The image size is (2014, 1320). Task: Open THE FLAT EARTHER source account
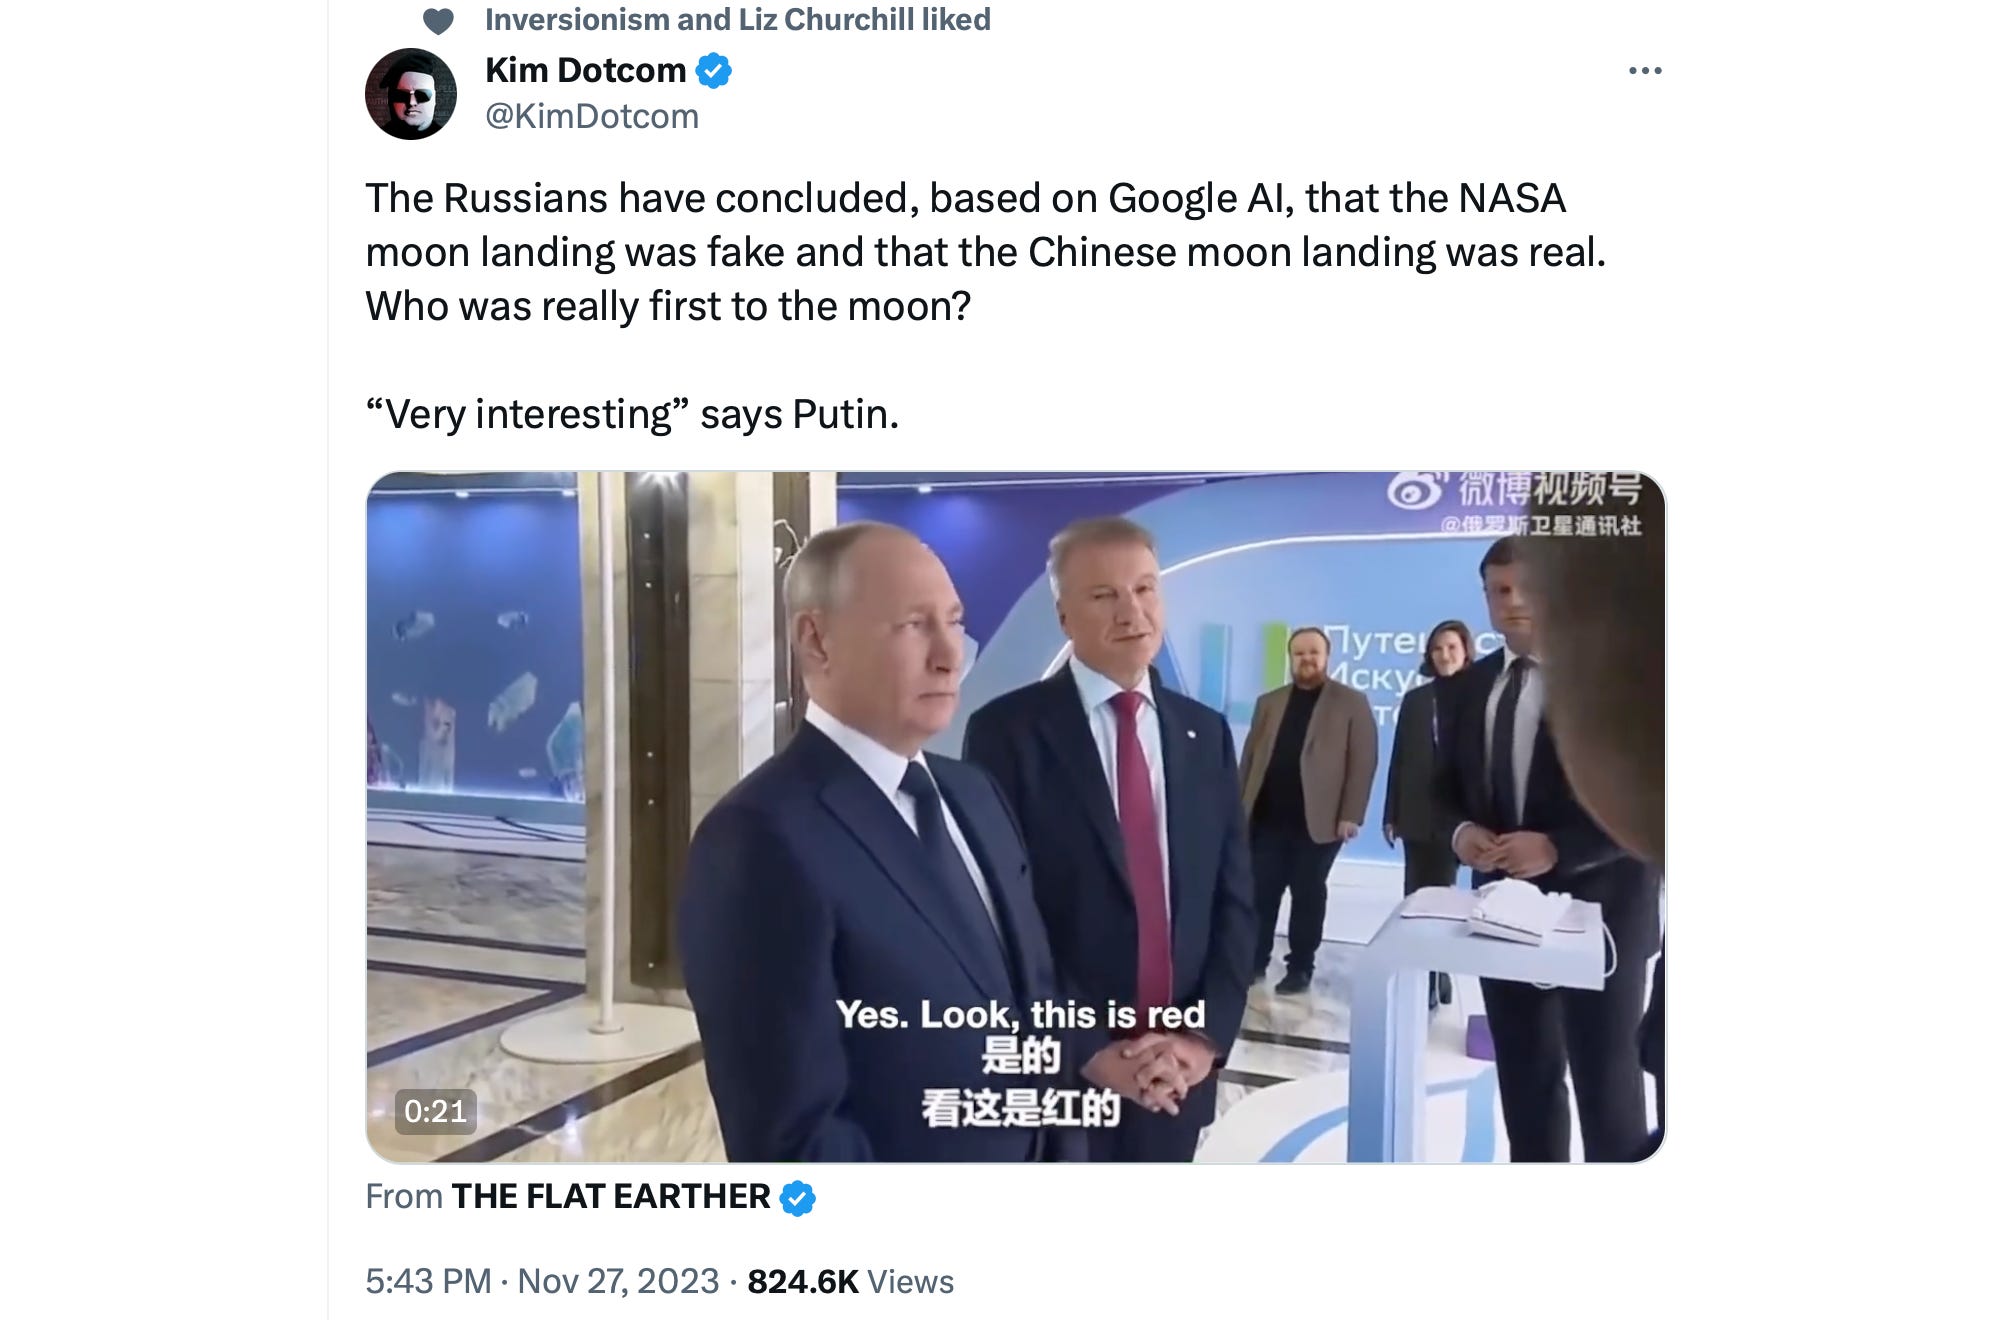(611, 1196)
